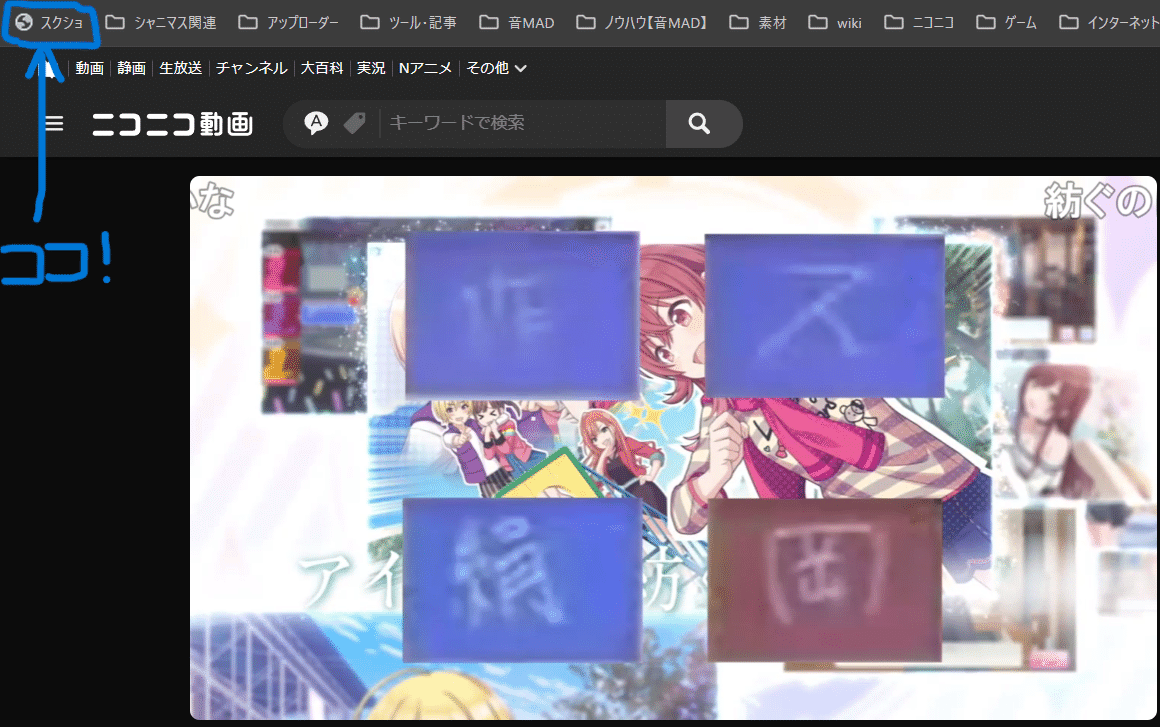Click the シャニマス関連 folder icon
Screen dimensions: 1160x727
[x=115, y=22]
